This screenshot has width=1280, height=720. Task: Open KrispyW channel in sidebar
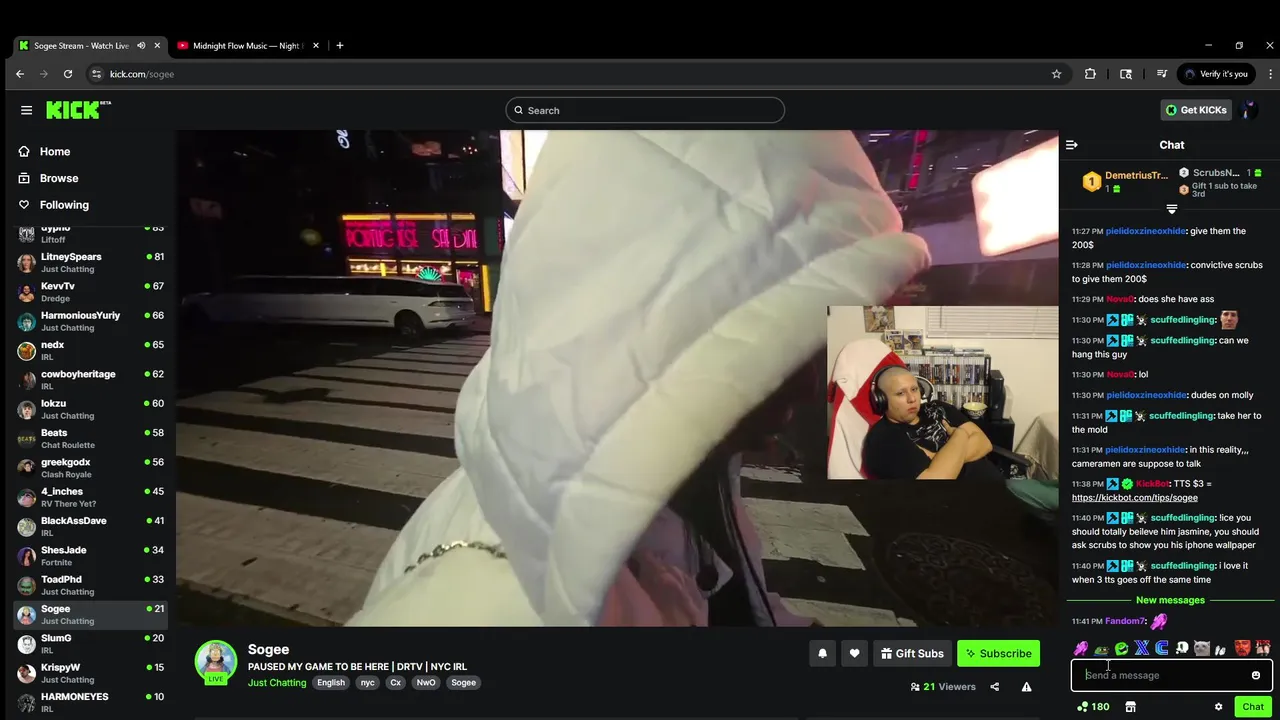(91, 673)
